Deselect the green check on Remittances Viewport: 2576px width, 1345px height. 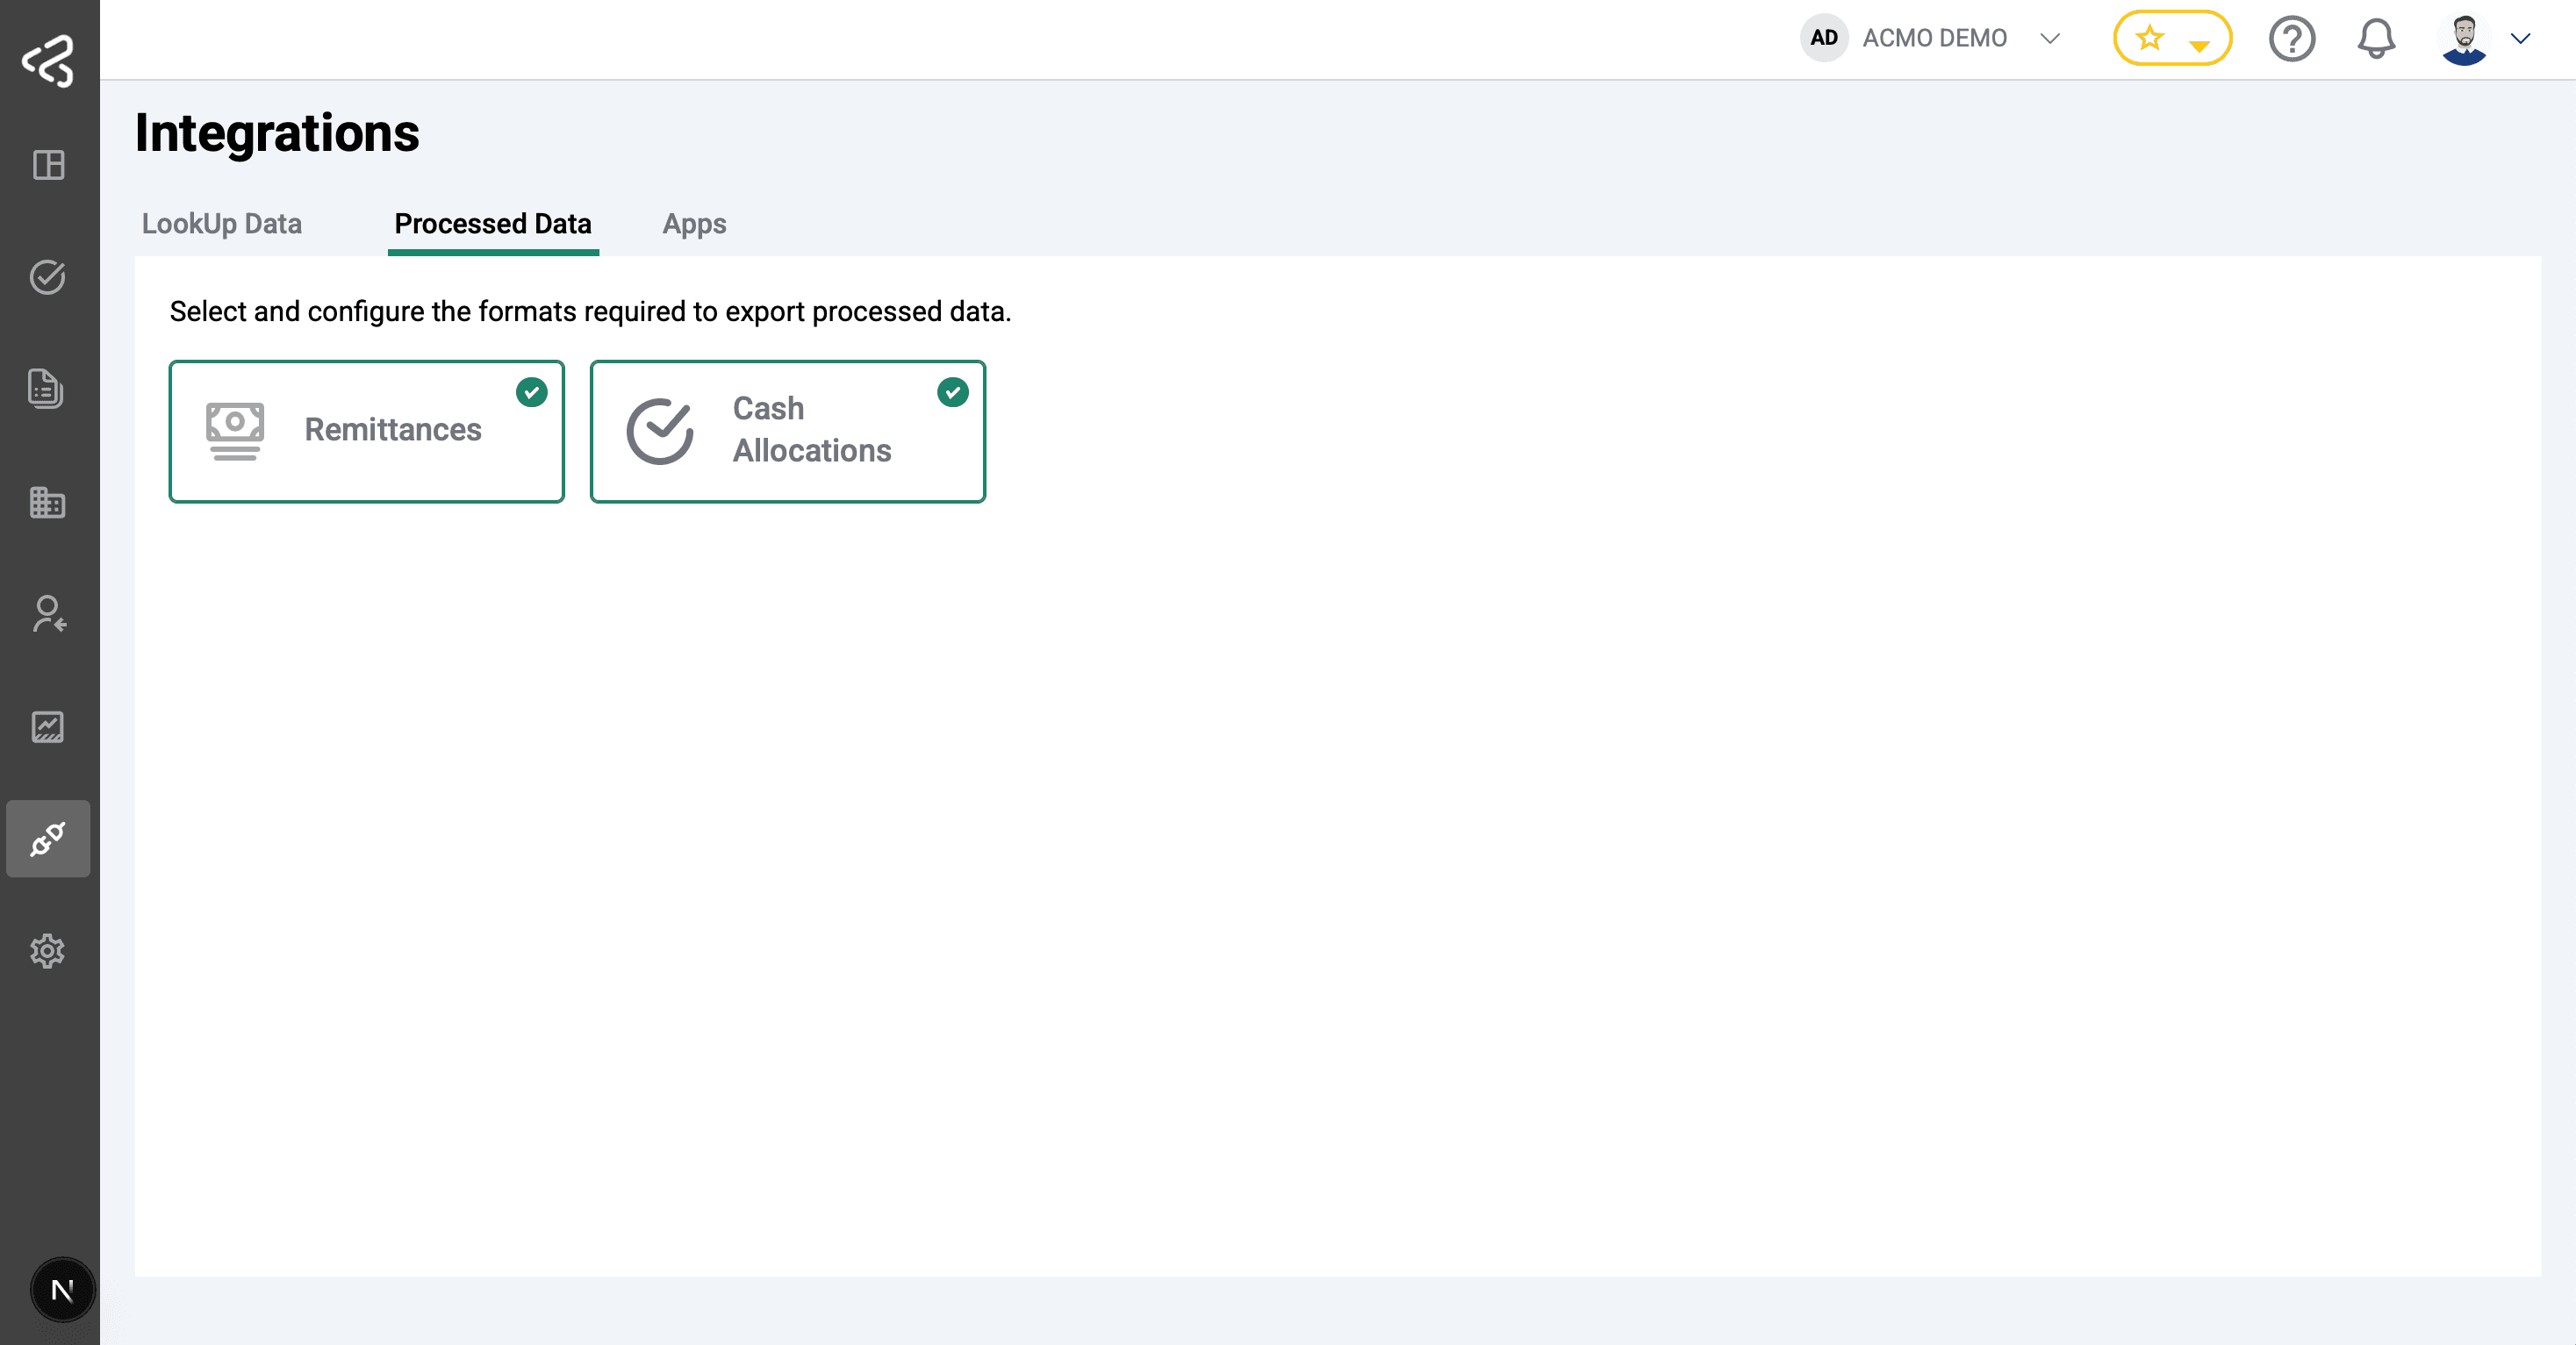(531, 393)
